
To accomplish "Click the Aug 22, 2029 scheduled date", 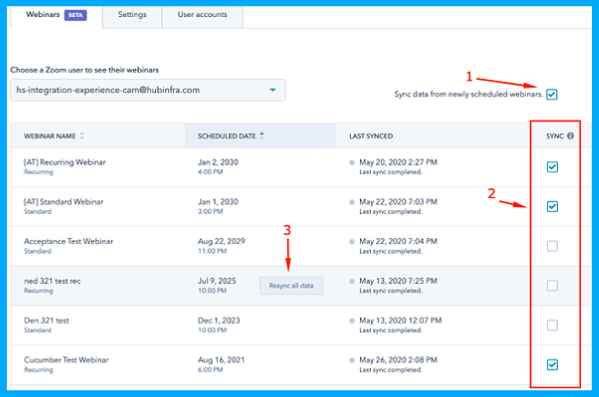I will pyautogui.click(x=222, y=241).
